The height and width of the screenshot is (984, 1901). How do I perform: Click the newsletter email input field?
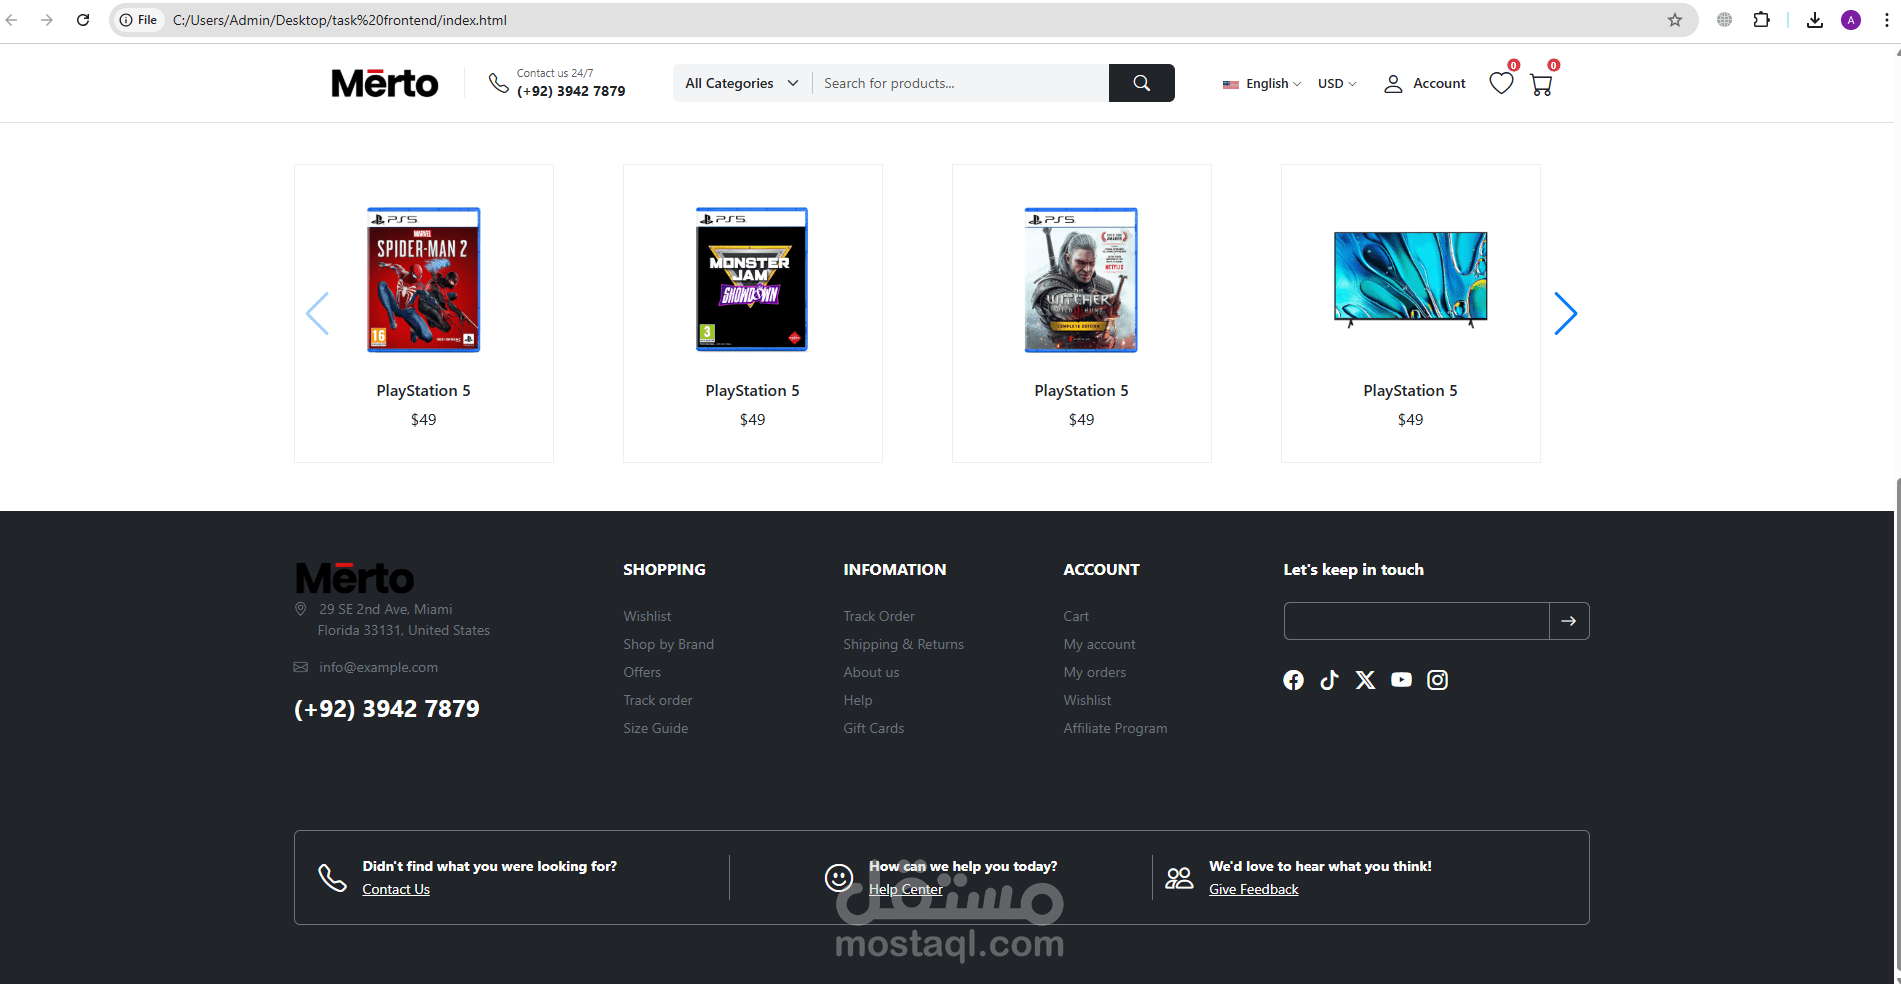[1417, 621]
